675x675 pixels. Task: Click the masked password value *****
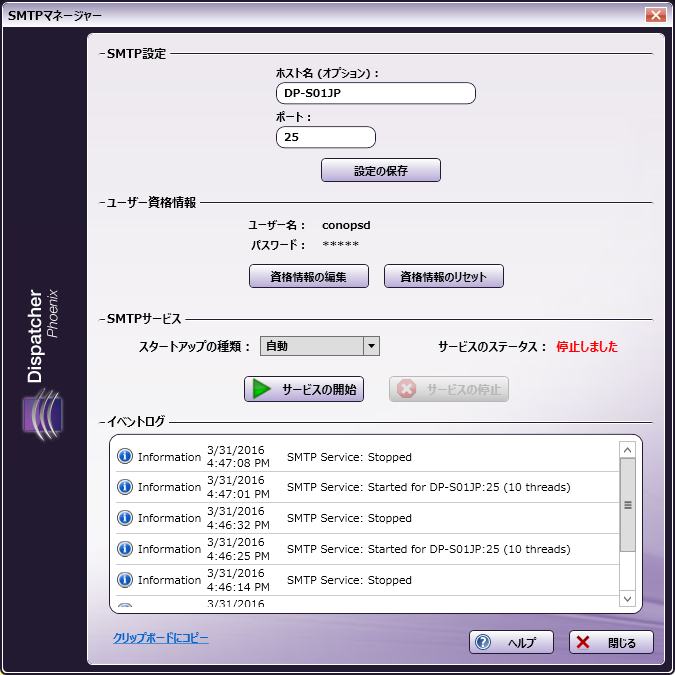point(341,244)
